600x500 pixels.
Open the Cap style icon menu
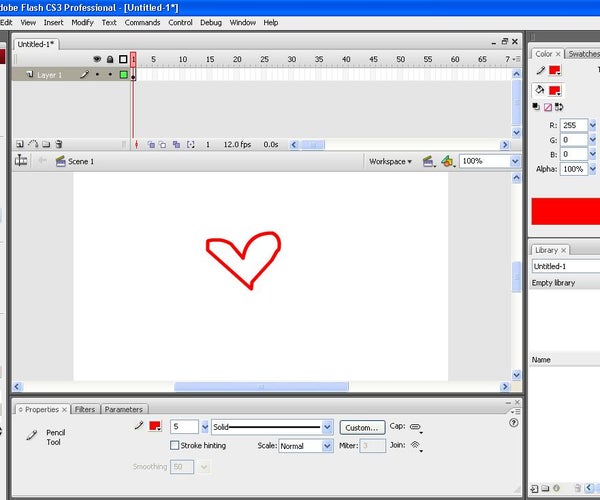tap(416, 427)
